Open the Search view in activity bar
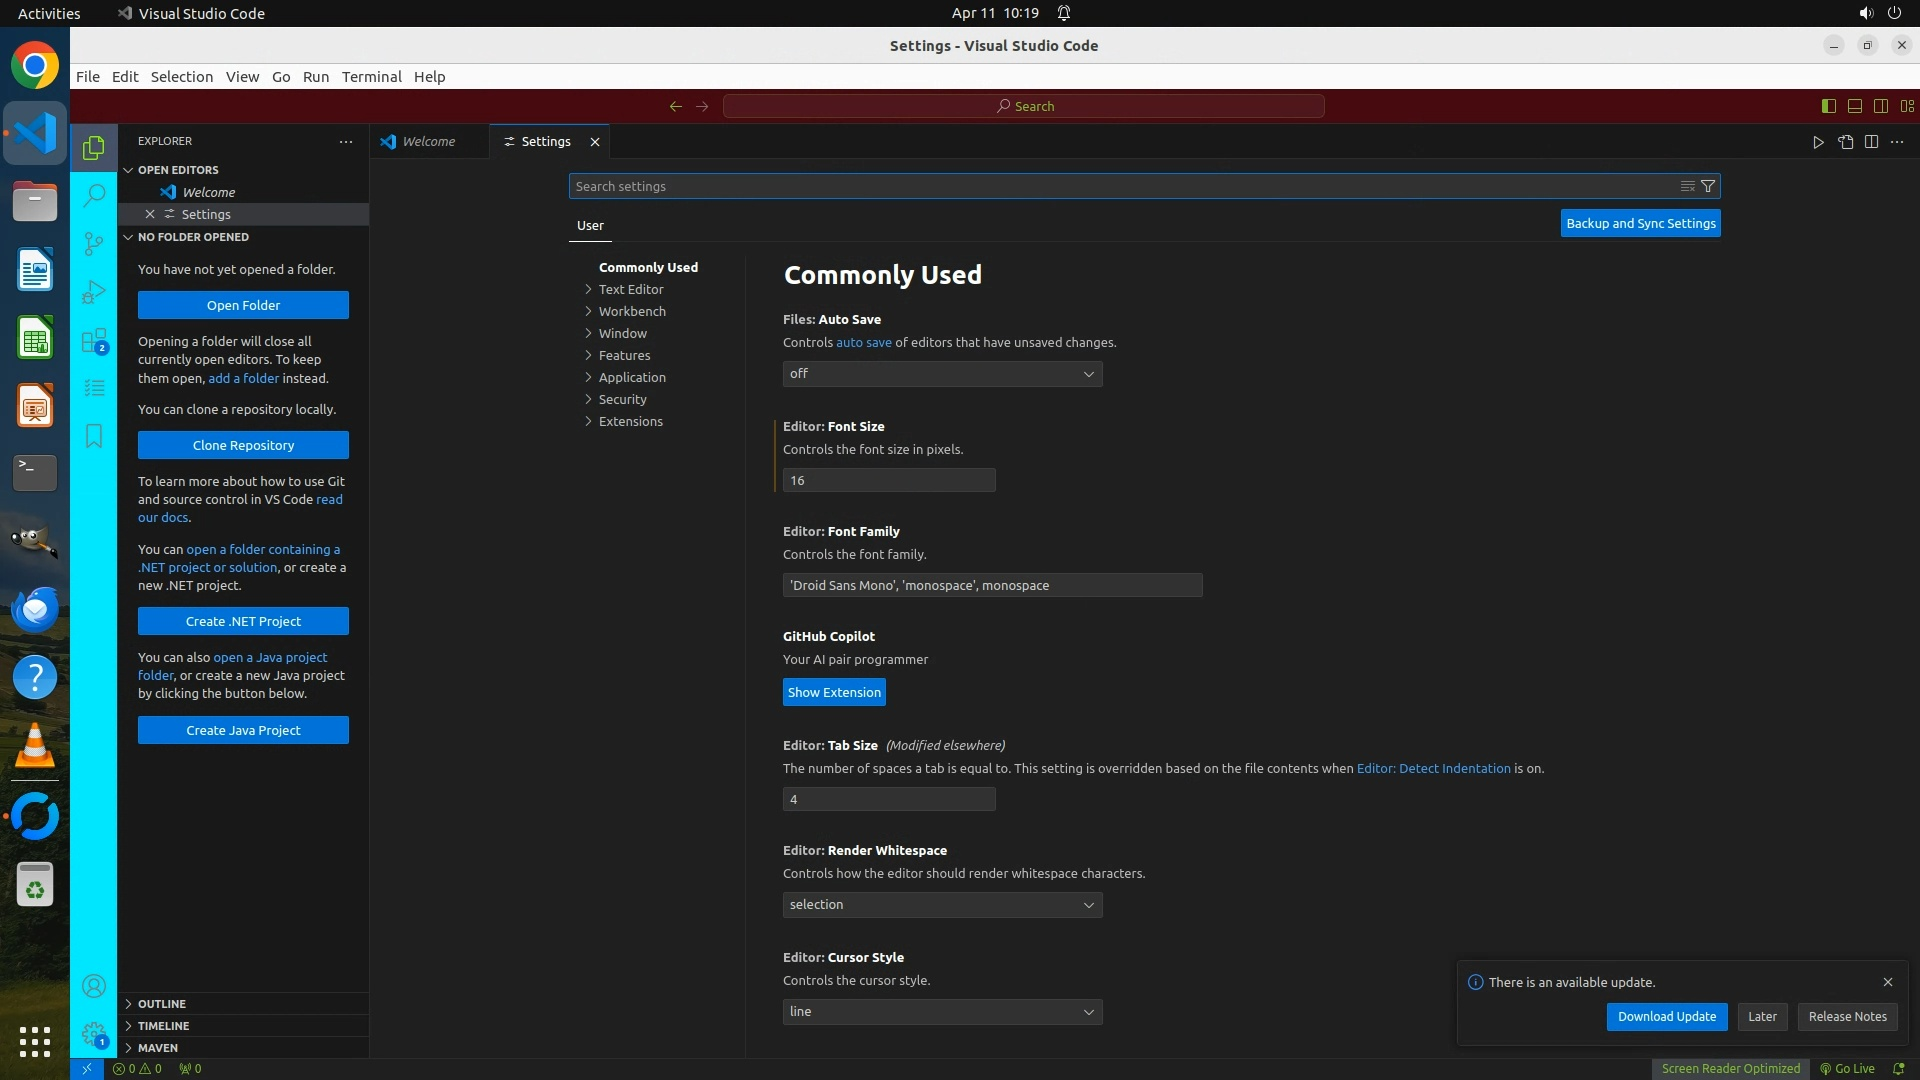Image resolution: width=1920 pixels, height=1080 pixels. (94, 195)
